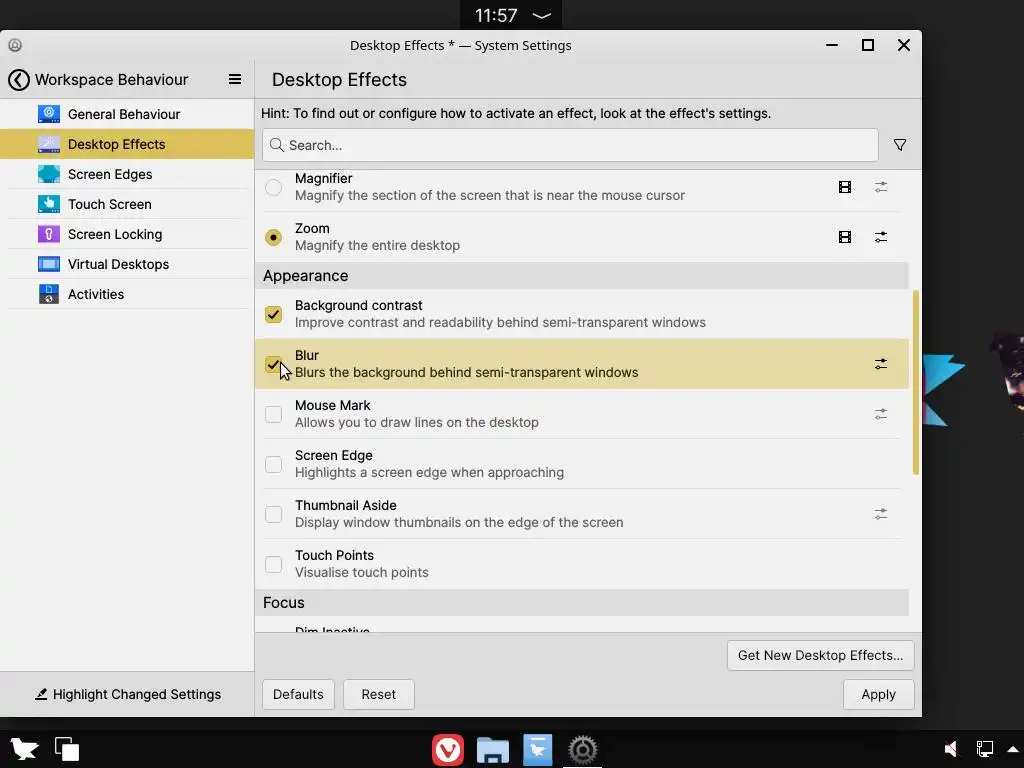Open Mouse Mark configuration icon
The width and height of the screenshot is (1024, 768).
[x=880, y=414]
